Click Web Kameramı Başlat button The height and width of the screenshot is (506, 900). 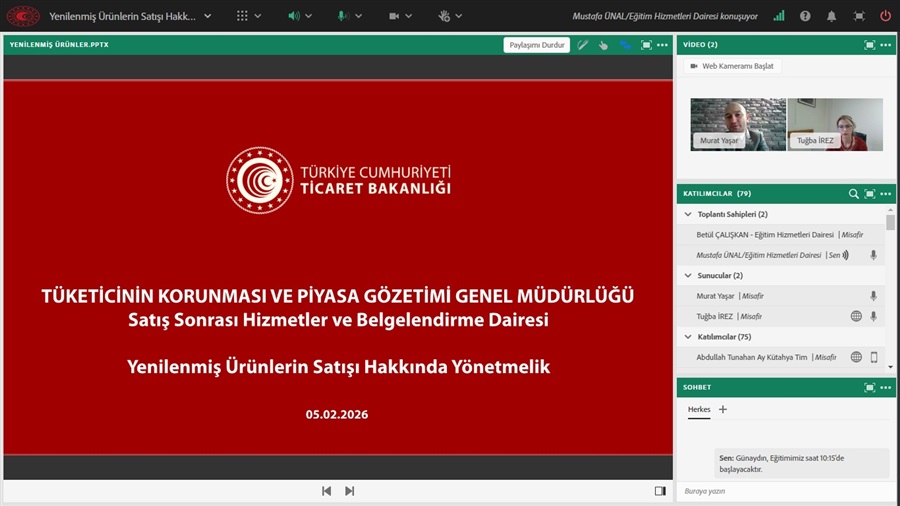(731, 66)
